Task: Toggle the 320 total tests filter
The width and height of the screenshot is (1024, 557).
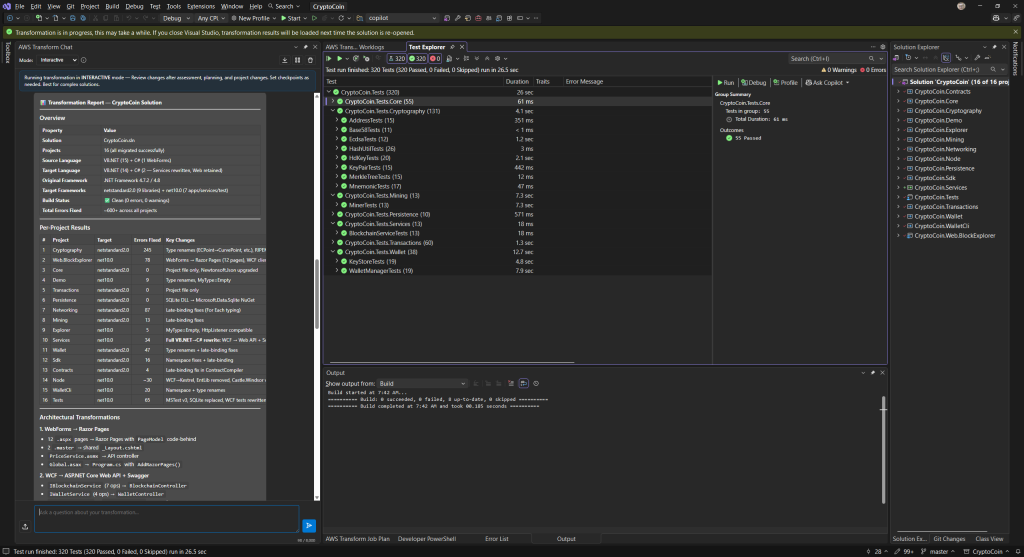Action: click(397, 58)
